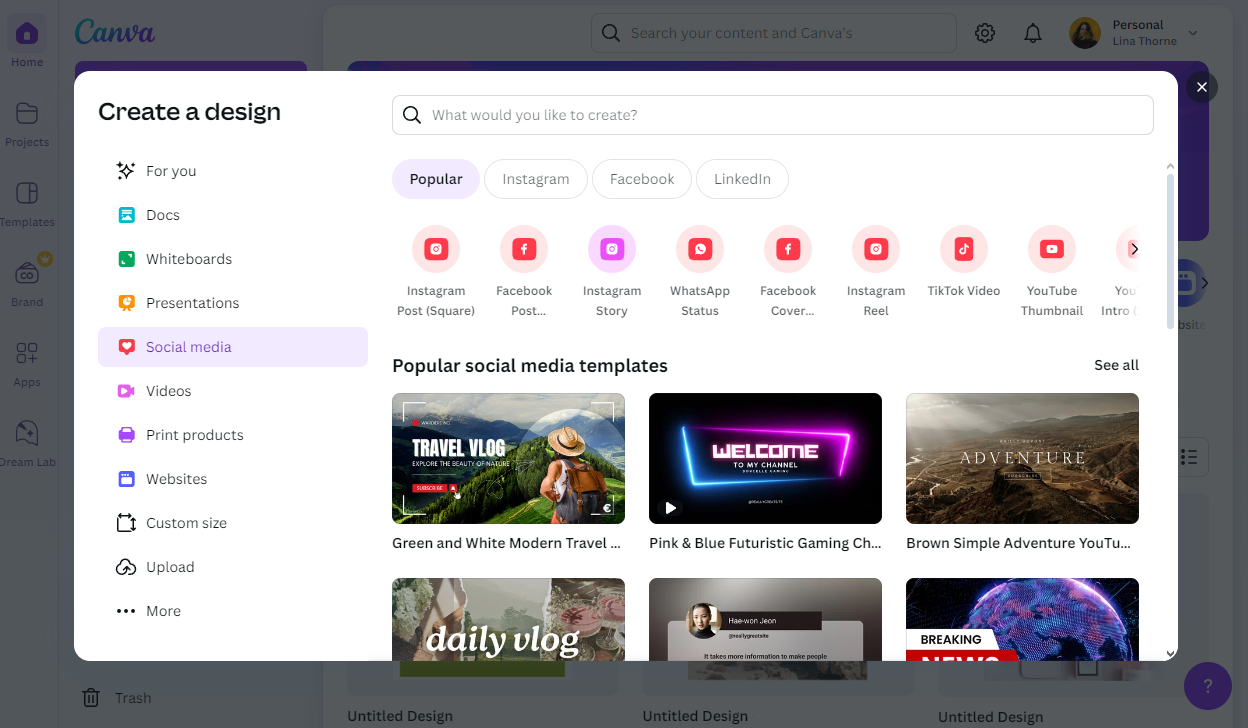Click See all templates link

point(1116,365)
